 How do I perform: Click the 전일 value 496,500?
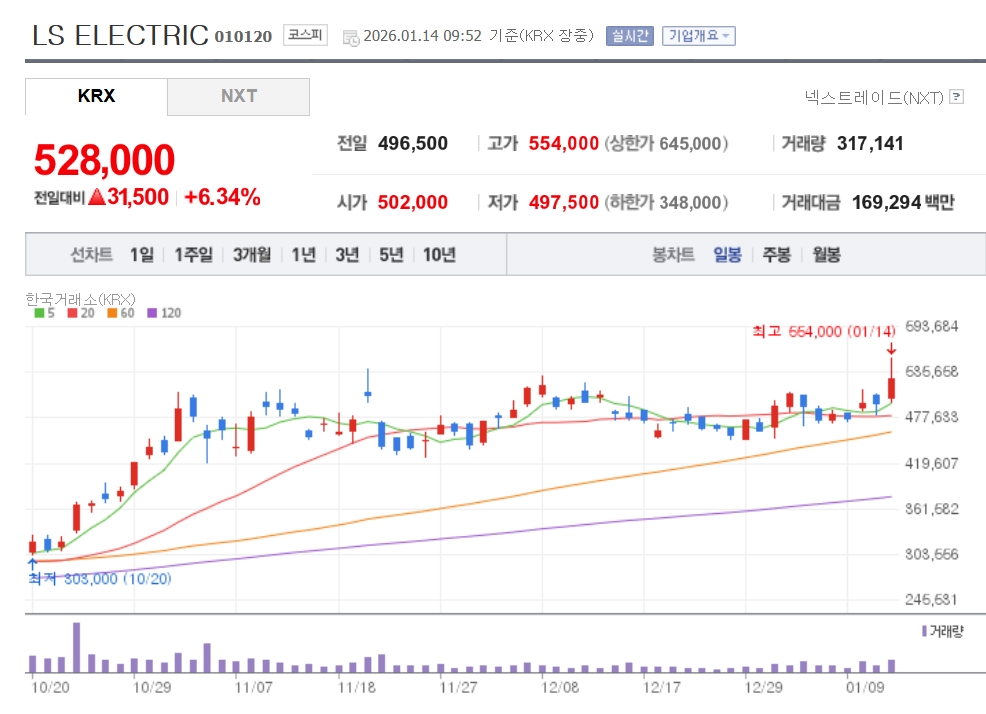(413, 143)
